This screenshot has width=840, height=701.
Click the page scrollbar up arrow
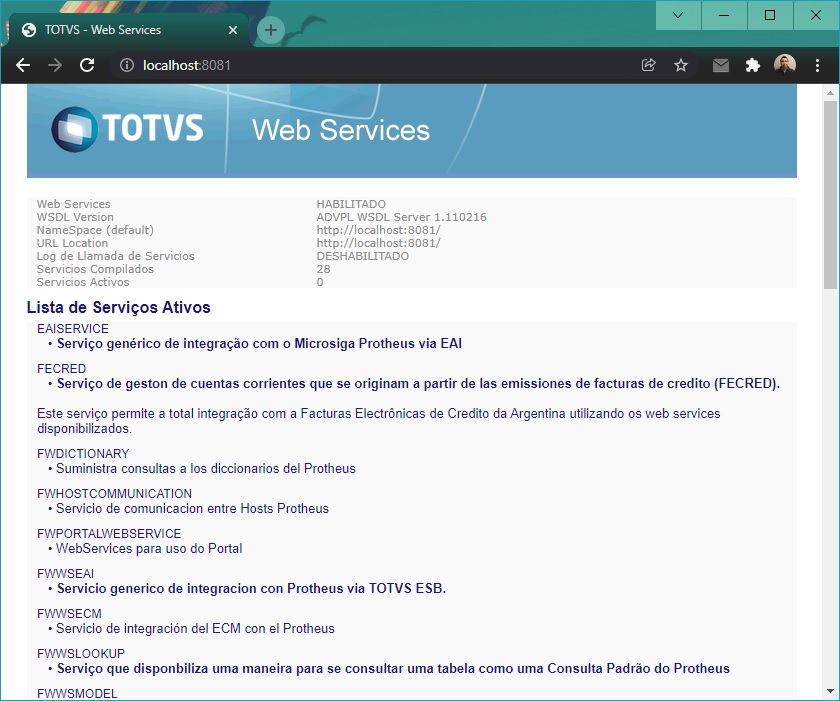coord(830,93)
